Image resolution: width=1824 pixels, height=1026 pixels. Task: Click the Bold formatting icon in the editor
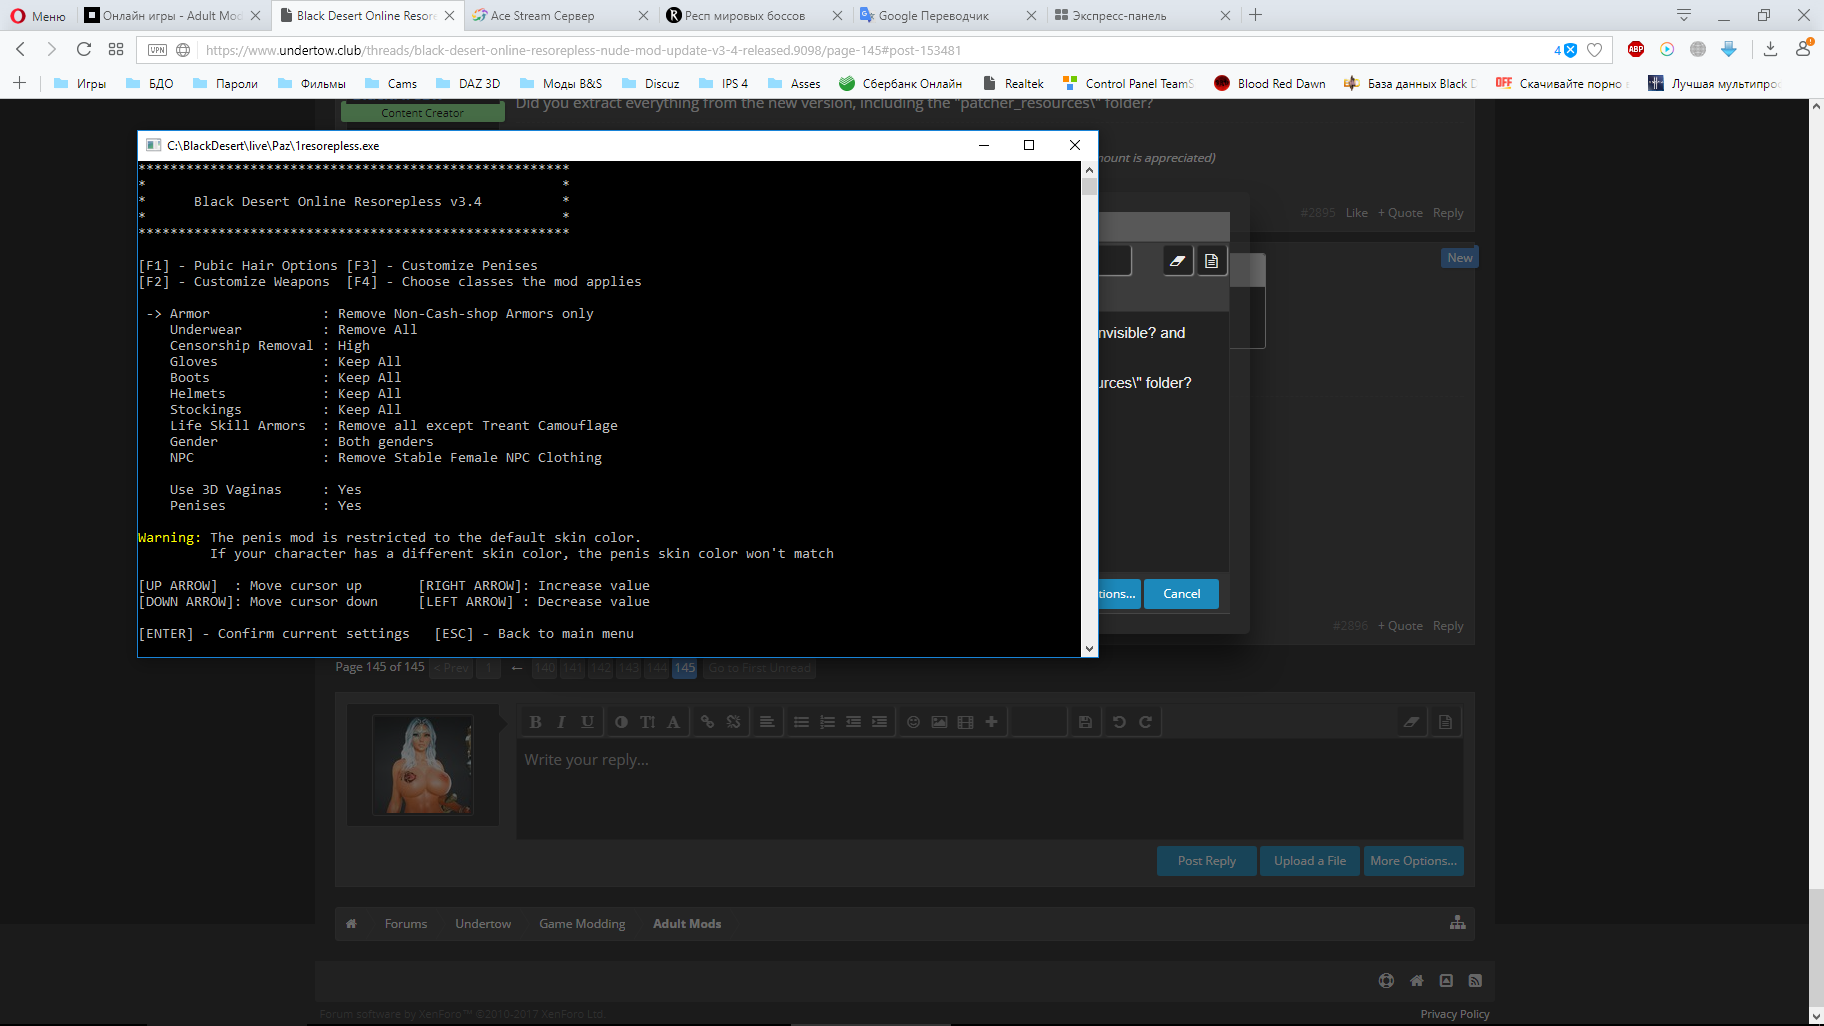click(535, 722)
